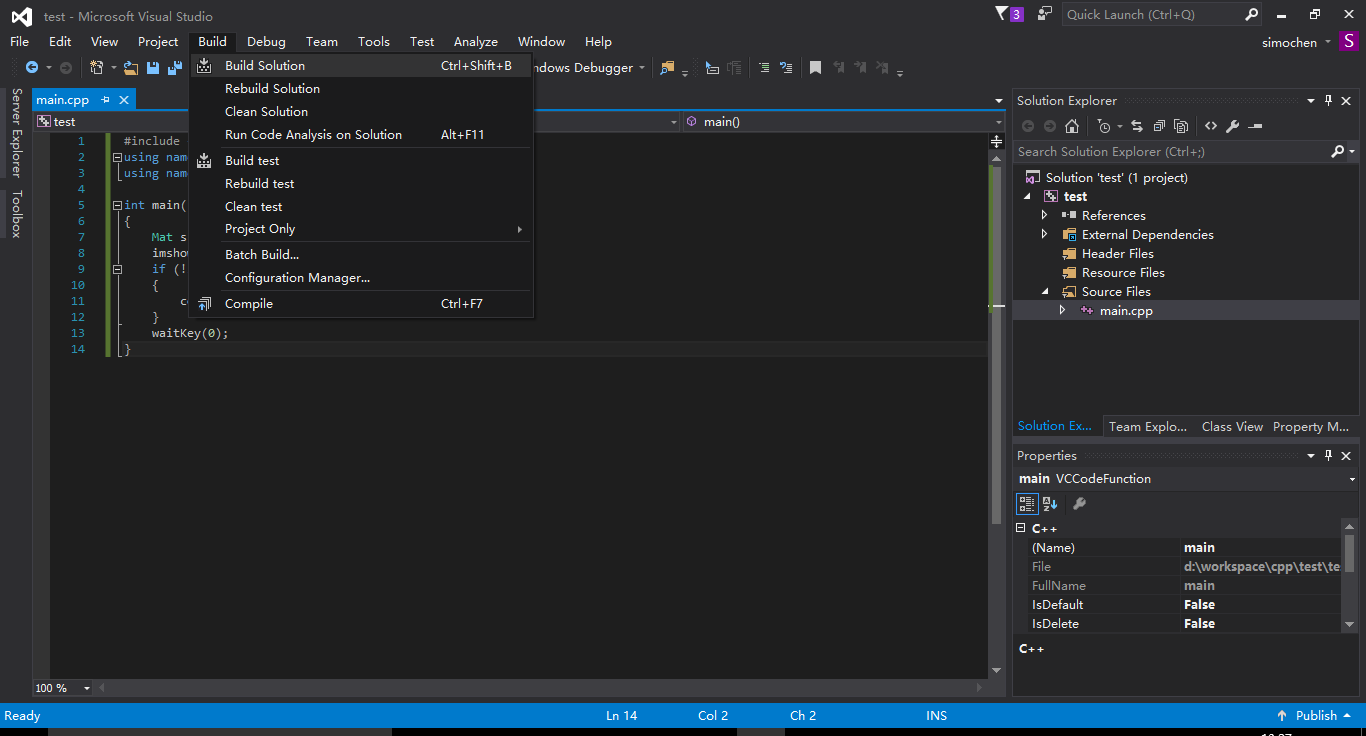The image size is (1366, 736).
Task: Collapse the C++ category in Properties
Action: coord(1021,529)
